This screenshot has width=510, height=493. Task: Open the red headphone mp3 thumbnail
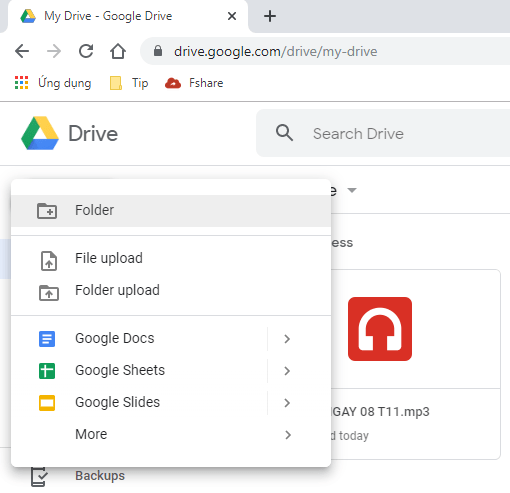pos(380,329)
